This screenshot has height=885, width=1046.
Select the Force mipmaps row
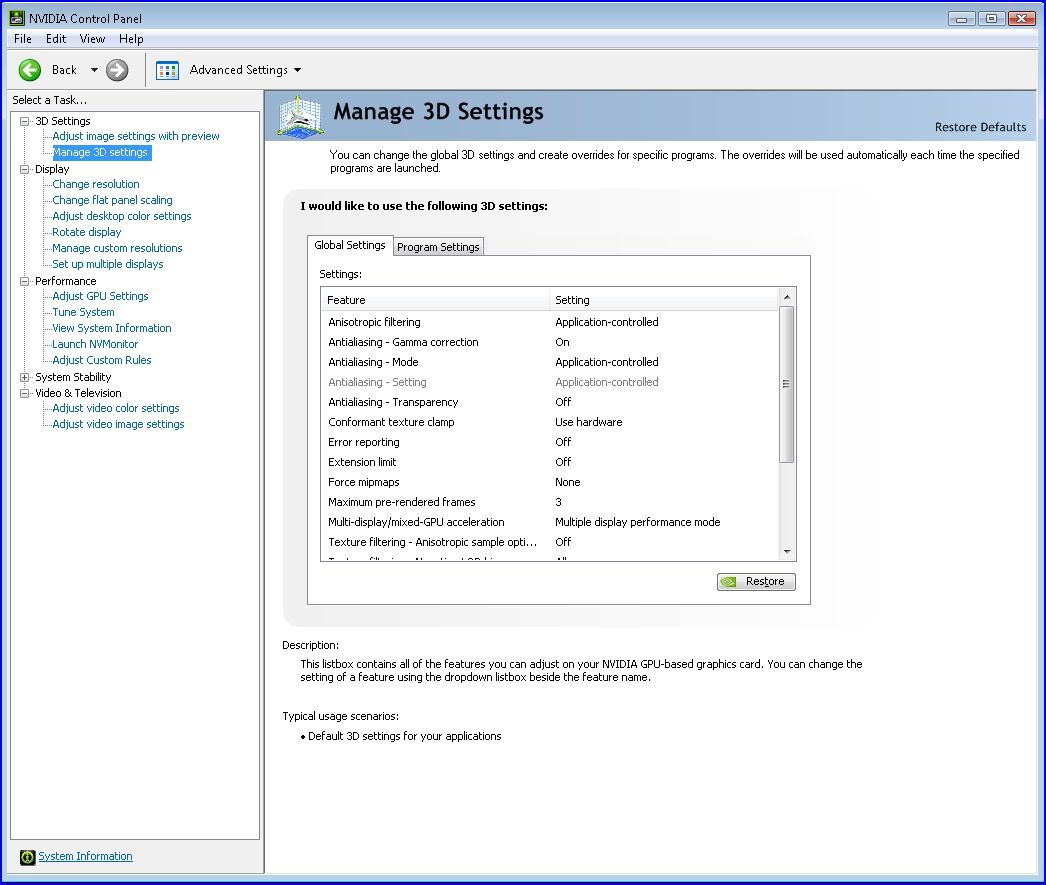coord(550,482)
